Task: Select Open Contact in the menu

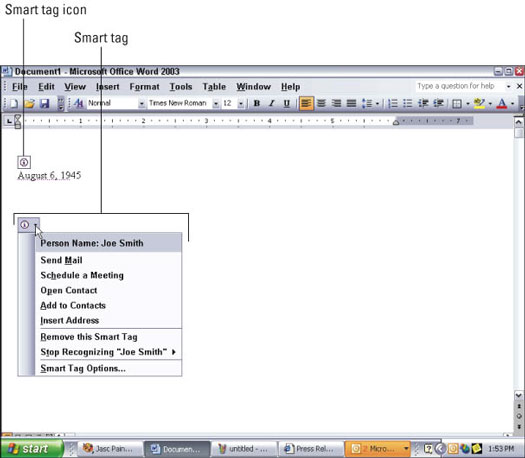Action: [x=108, y=290]
